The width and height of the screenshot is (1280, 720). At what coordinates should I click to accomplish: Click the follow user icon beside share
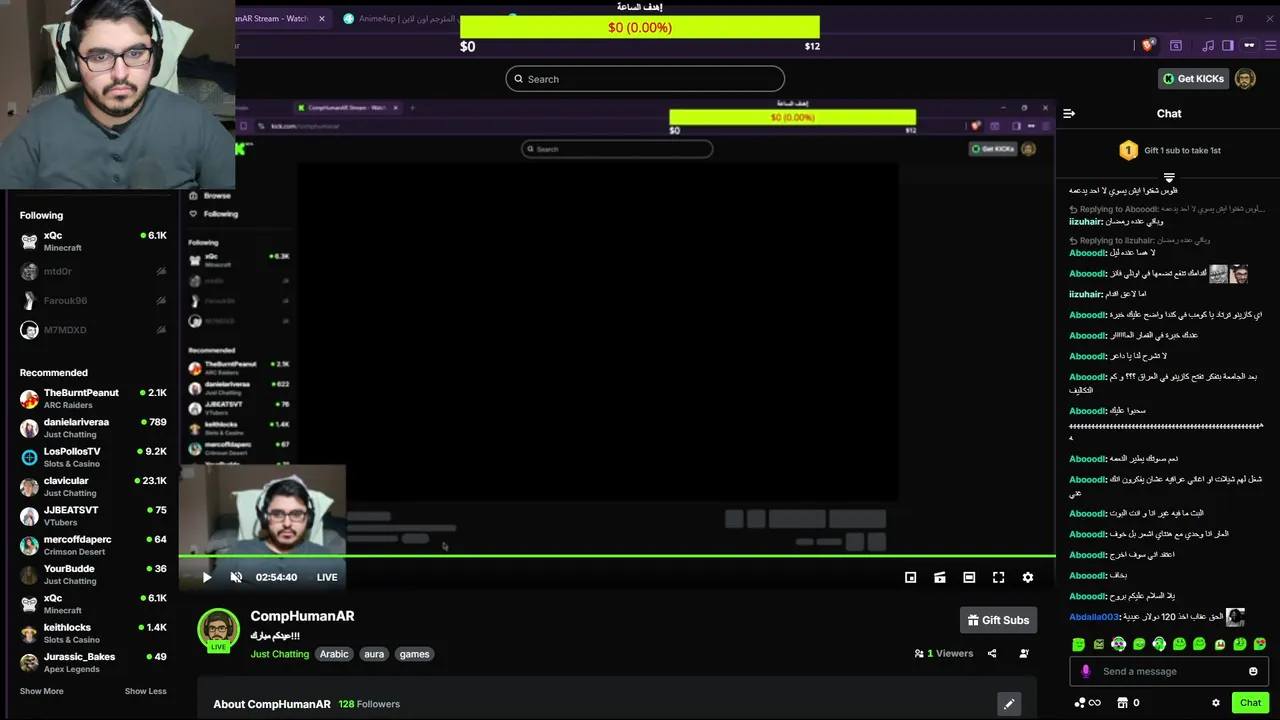1024,653
